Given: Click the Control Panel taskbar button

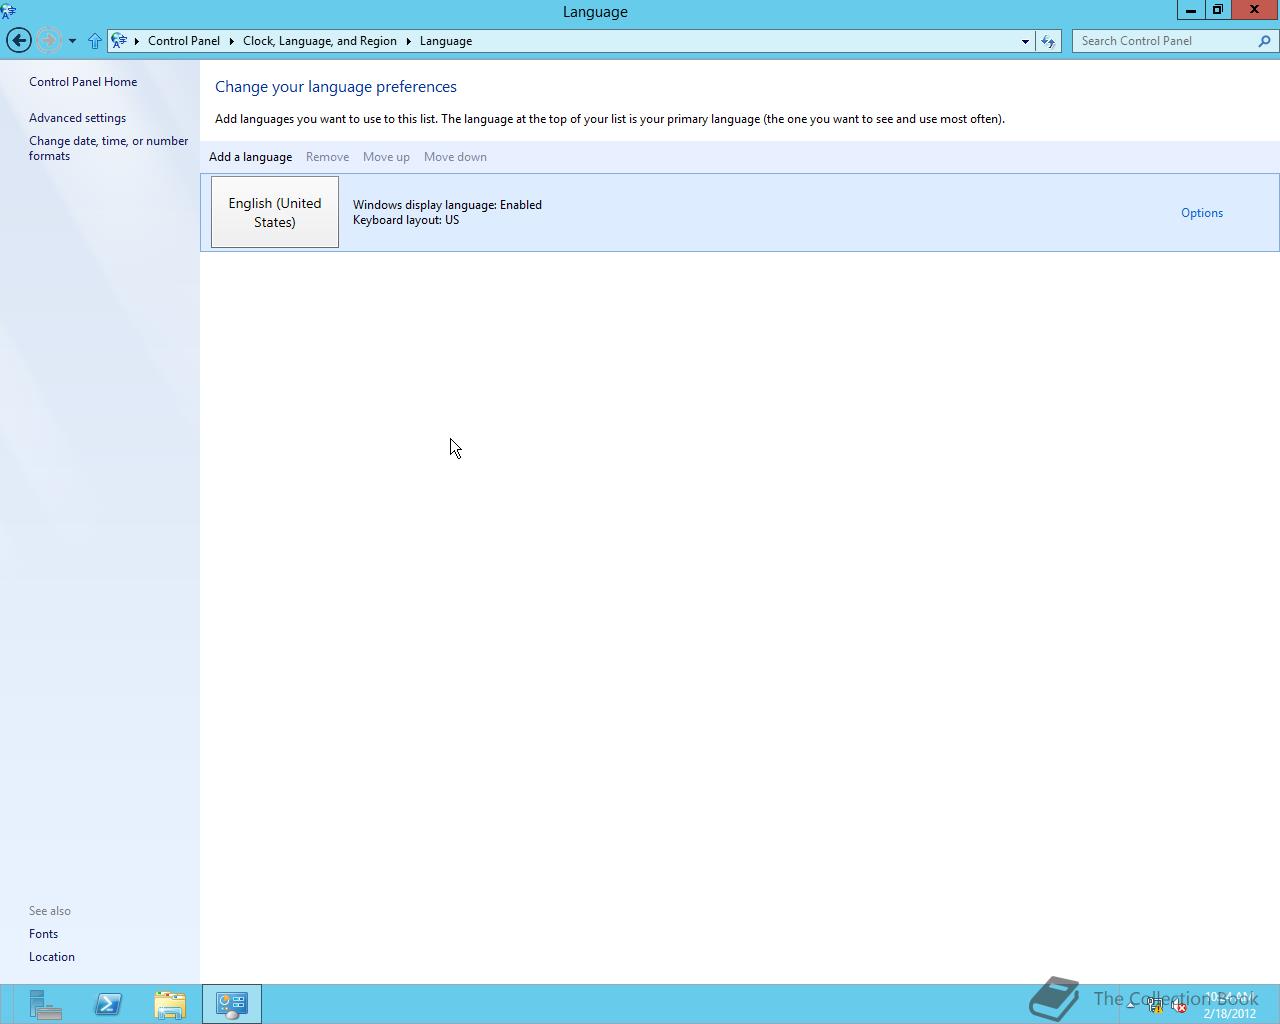Looking at the screenshot, I should (232, 1004).
